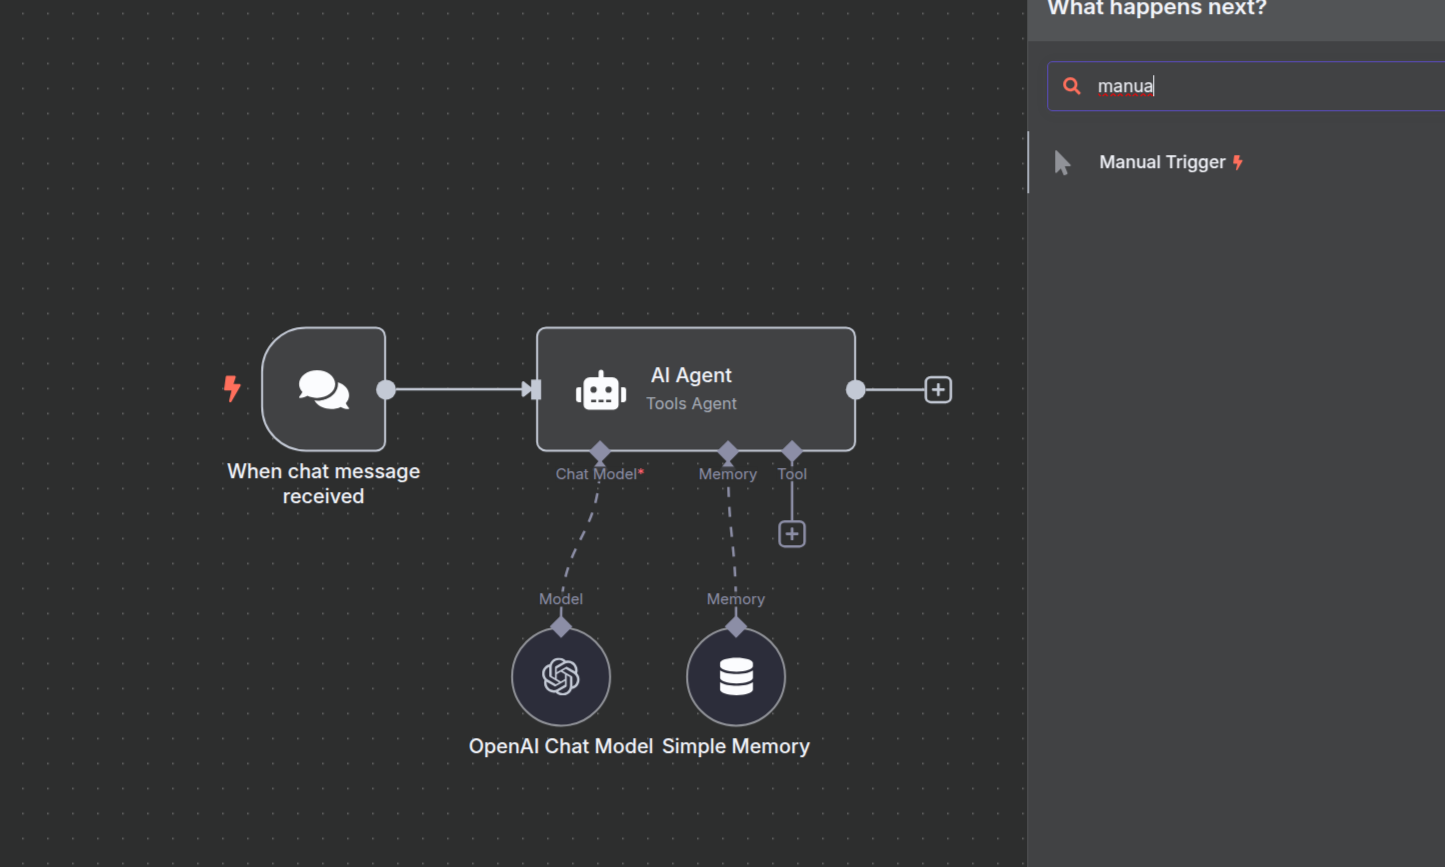Select the chat bubble trigger node
Image resolution: width=1445 pixels, height=867 pixels.
[323, 389]
